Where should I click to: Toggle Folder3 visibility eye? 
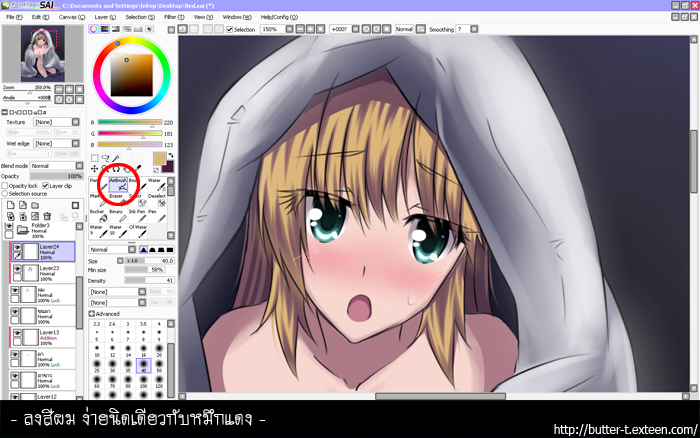coord(8,226)
